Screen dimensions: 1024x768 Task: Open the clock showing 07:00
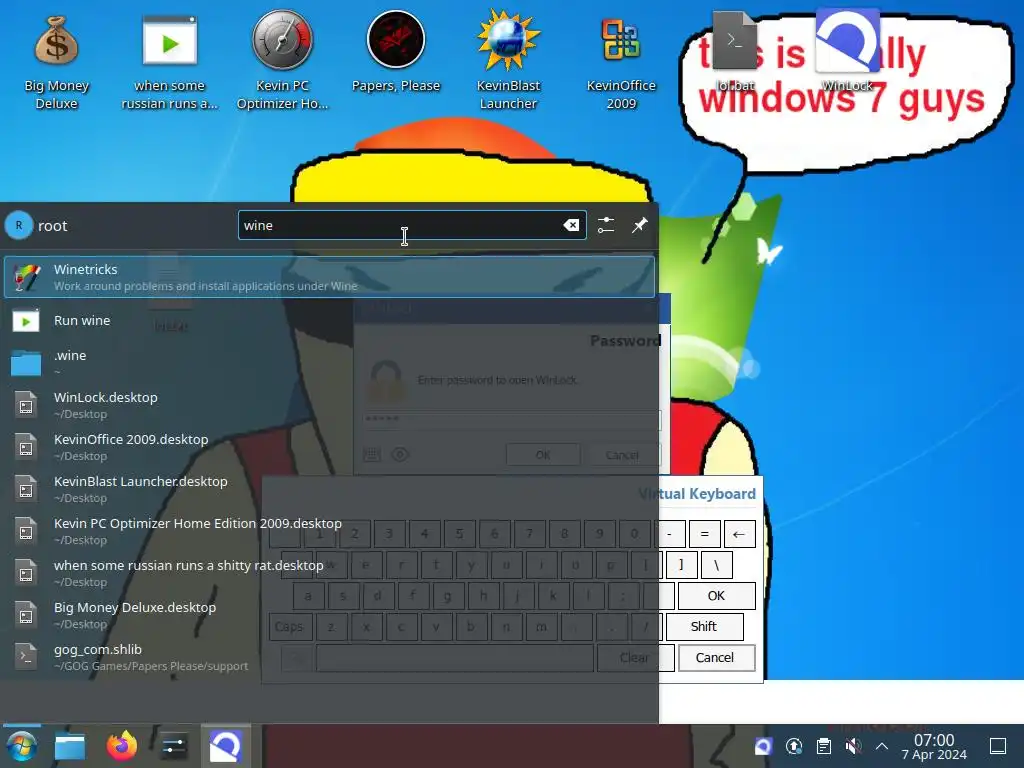(x=934, y=746)
